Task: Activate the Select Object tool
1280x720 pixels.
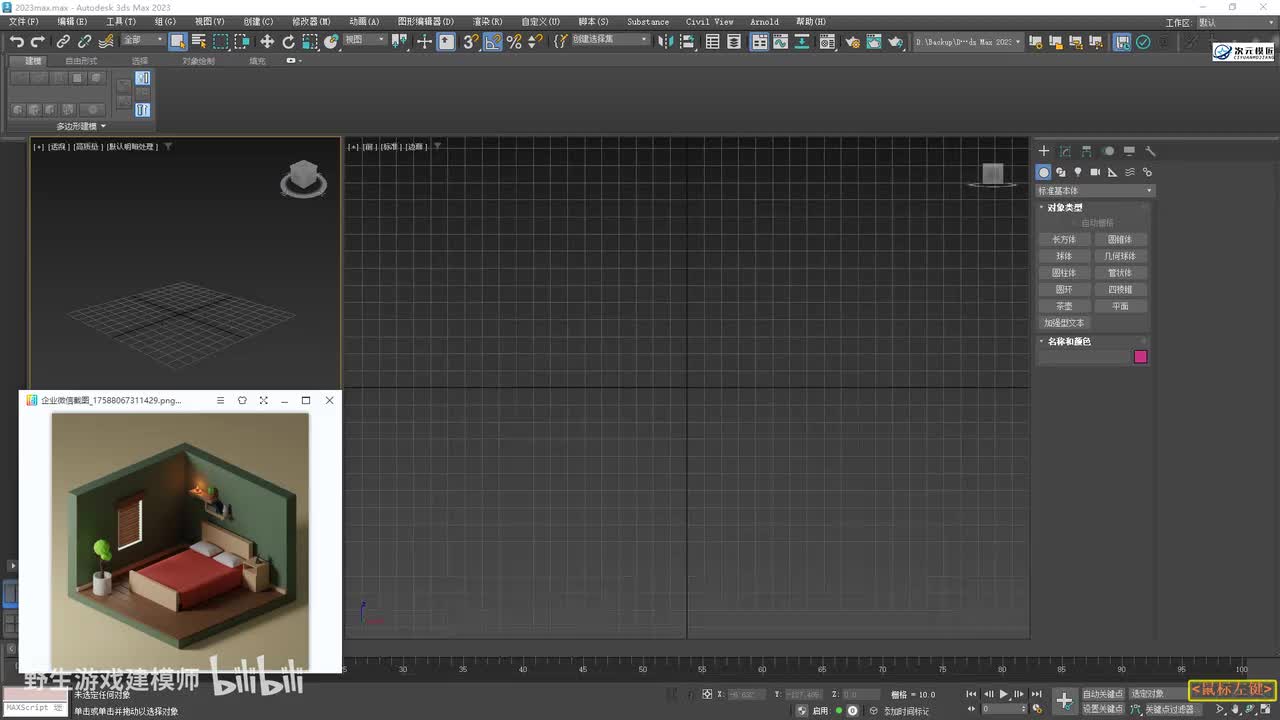Action: (x=177, y=41)
